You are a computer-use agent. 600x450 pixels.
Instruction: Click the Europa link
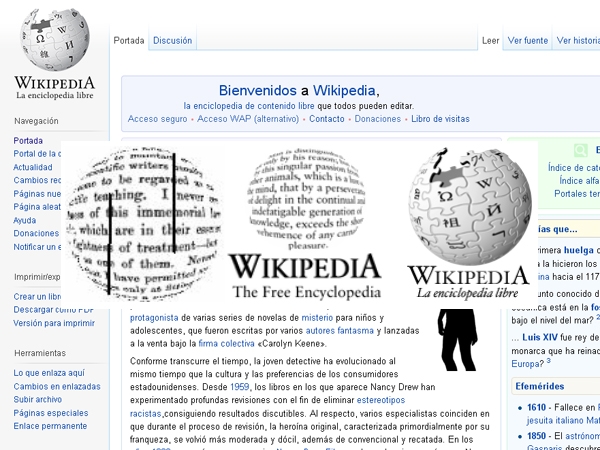click(x=524, y=364)
